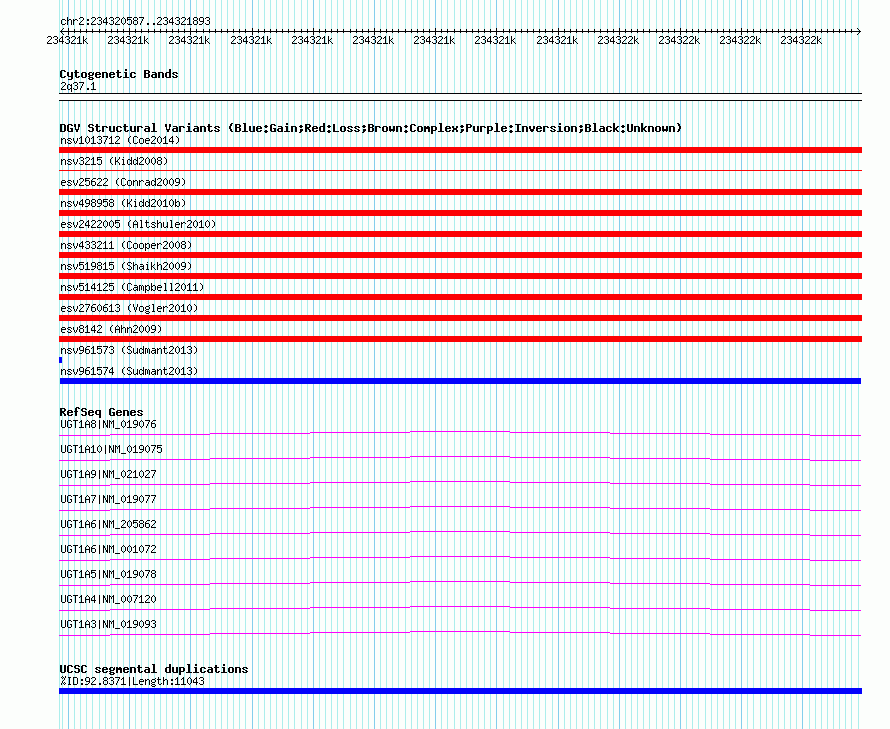890x729 pixels.
Task: Open the nsv3215 (Kidd2008) variant label
Action: point(114,161)
